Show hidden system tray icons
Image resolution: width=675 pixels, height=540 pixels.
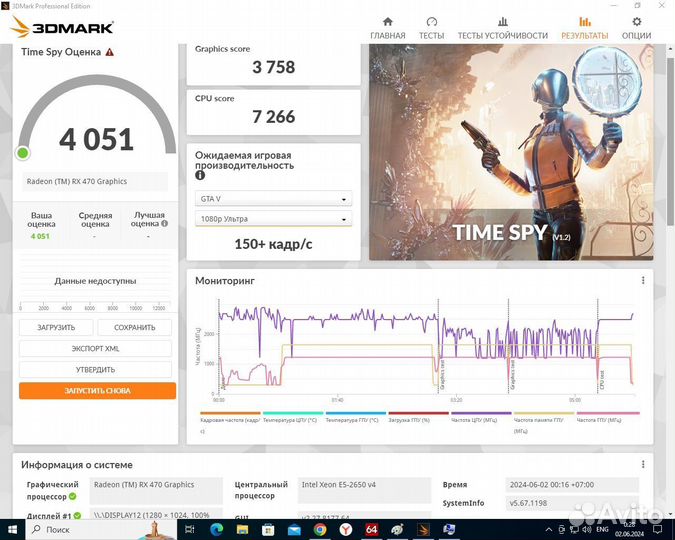click(549, 529)
